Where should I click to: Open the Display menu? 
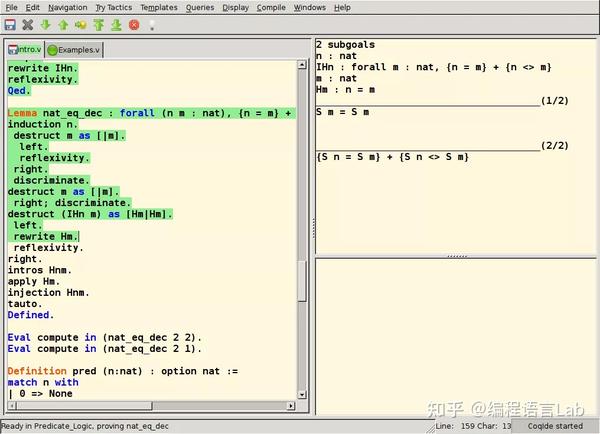(235, 7)
